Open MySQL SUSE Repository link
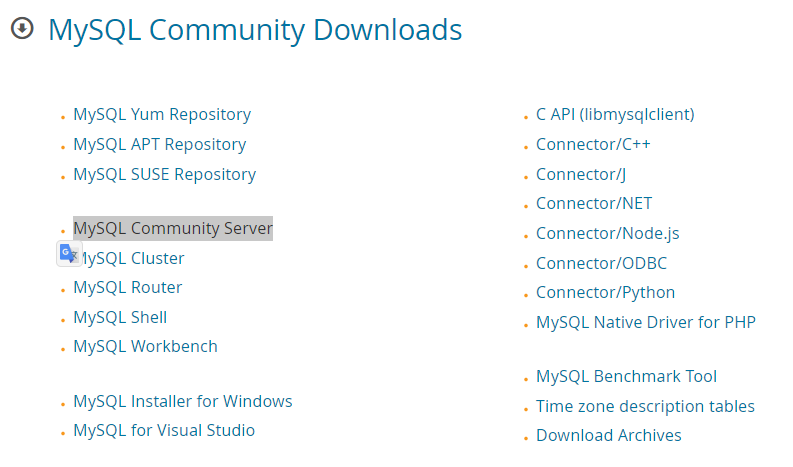This screenshot has height=467, width=793. pyautogui.click(x=164, y=175)
